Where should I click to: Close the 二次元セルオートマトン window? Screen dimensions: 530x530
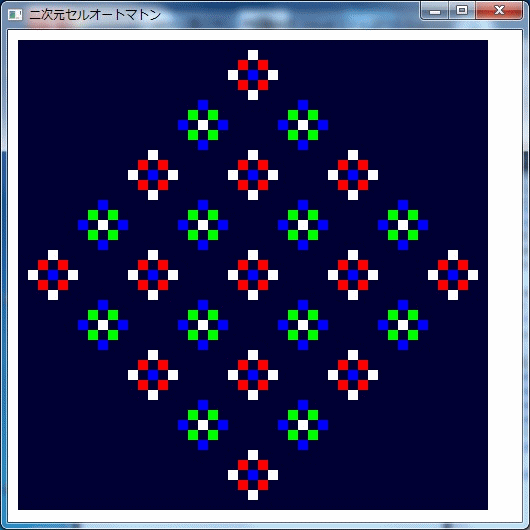[x=499, y=10]
